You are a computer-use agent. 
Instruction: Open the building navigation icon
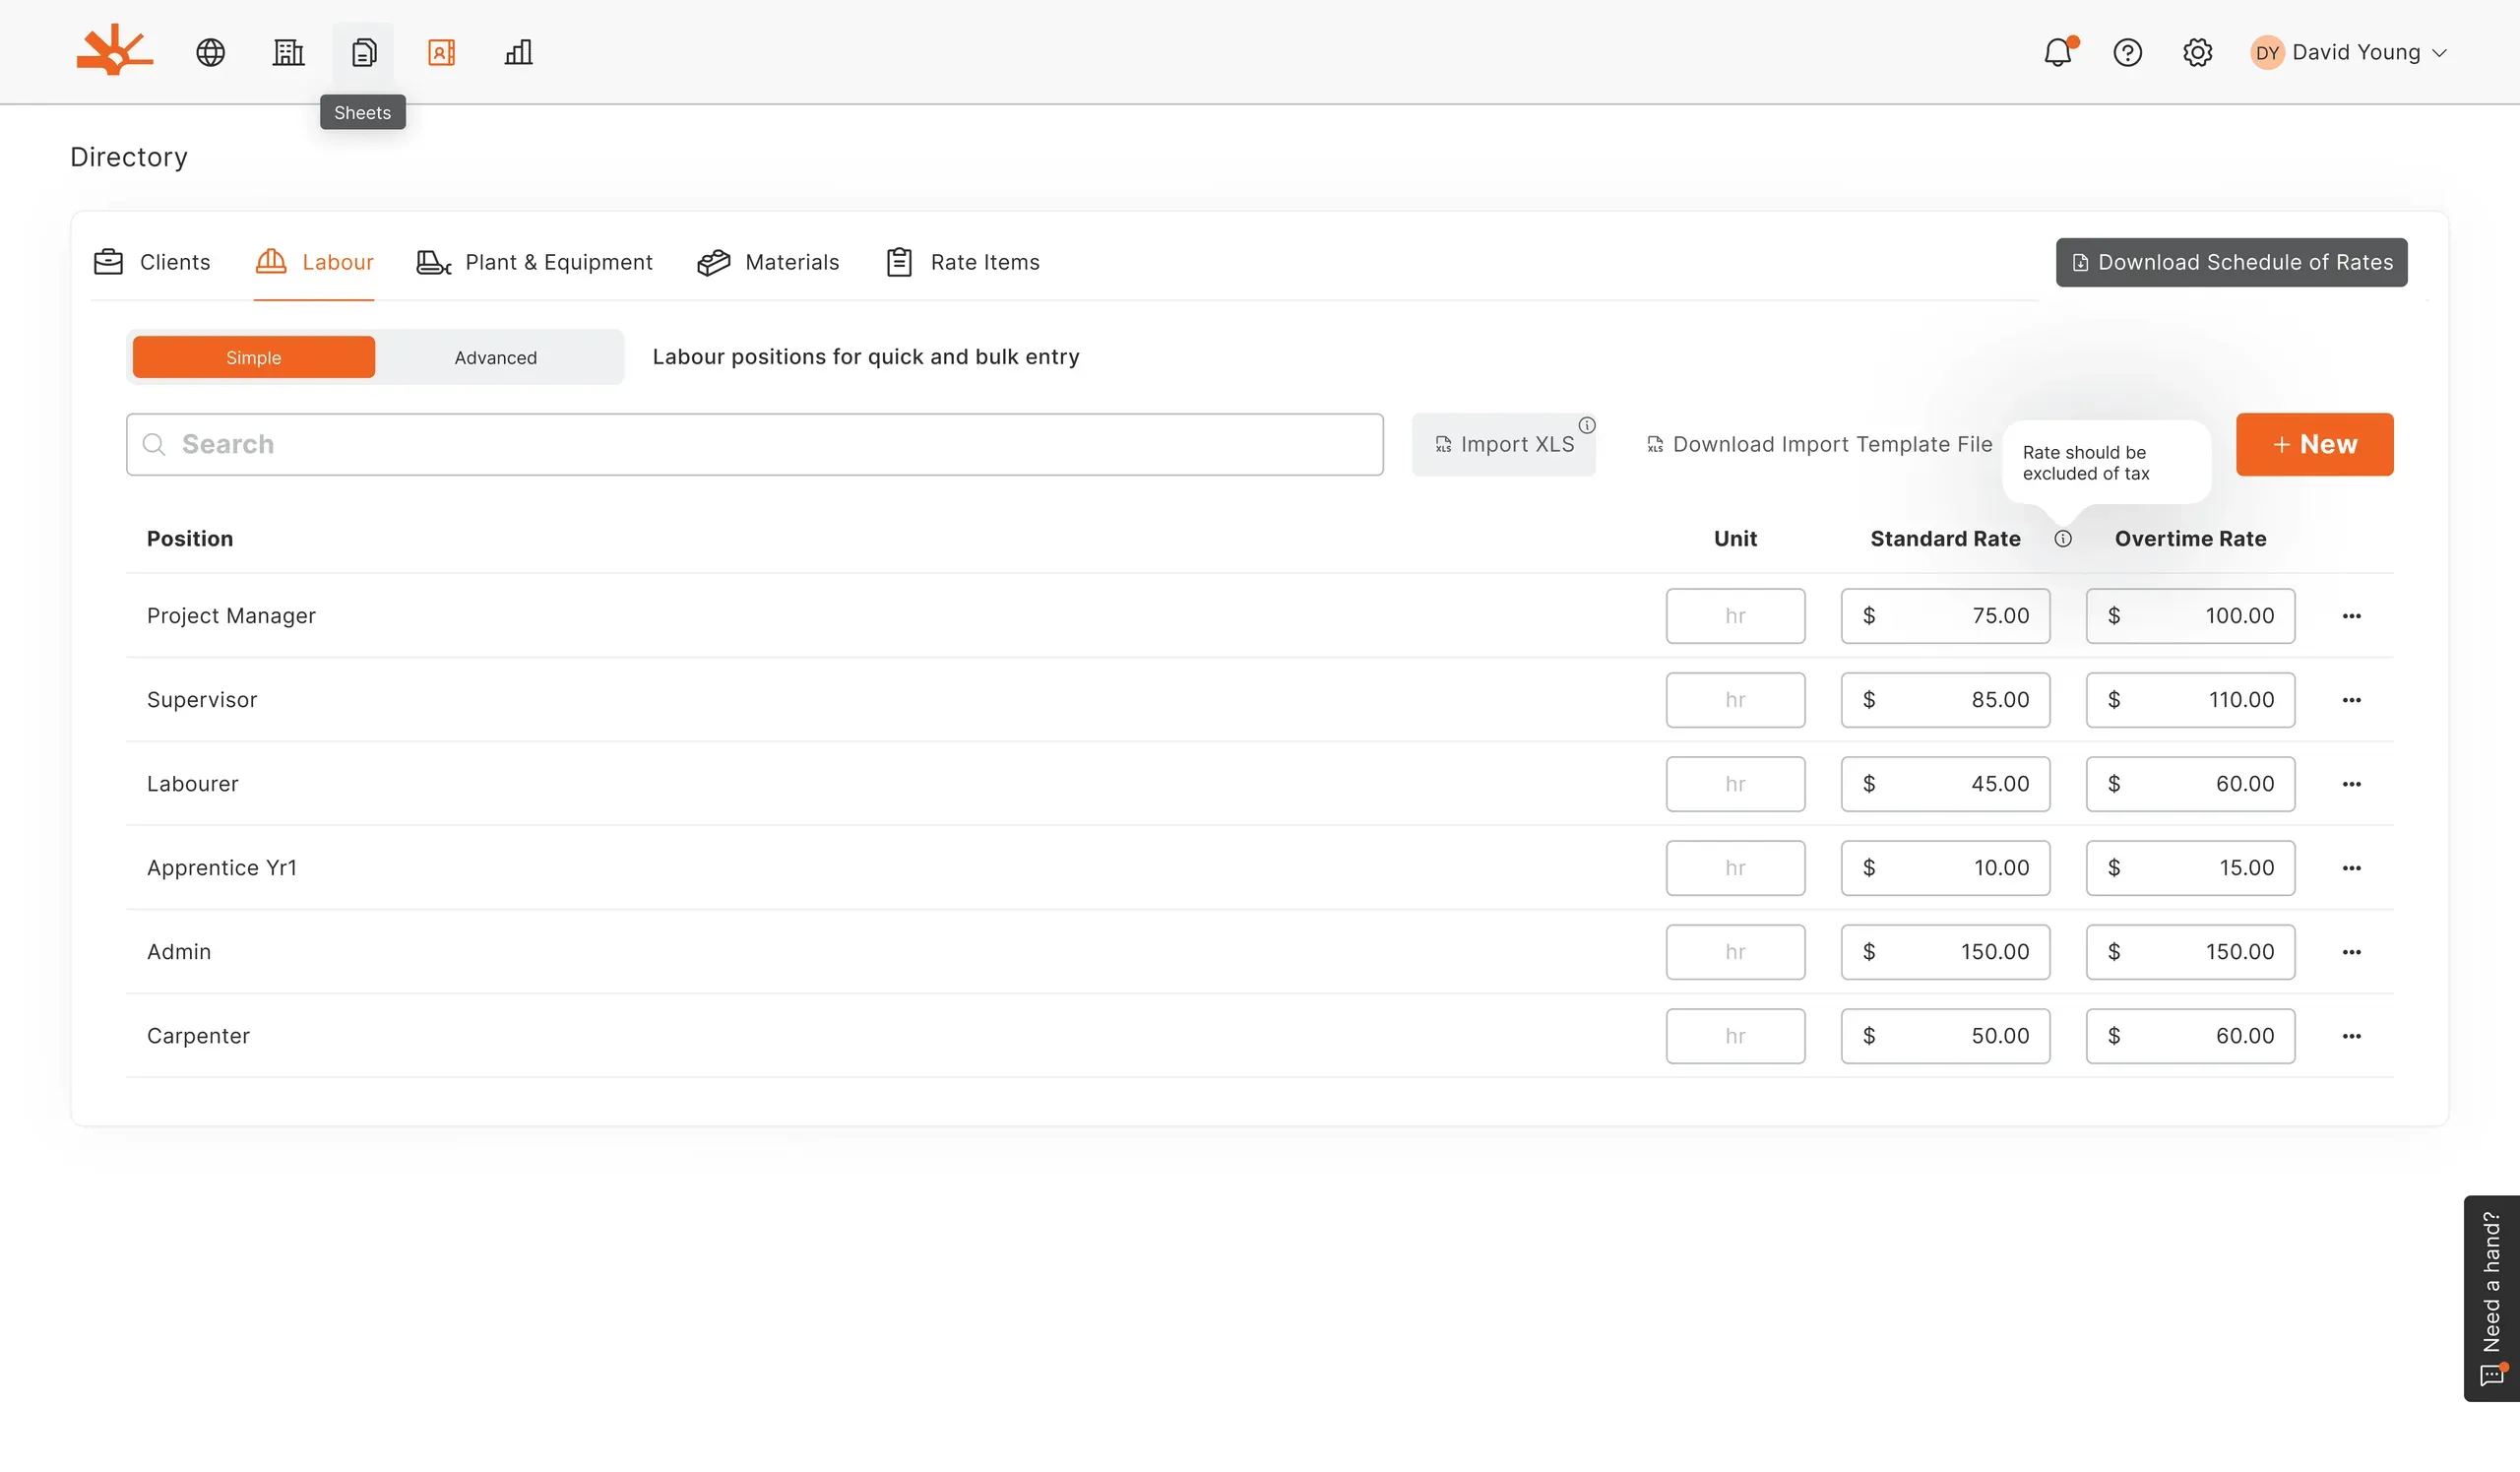pyautogui.click(x=288, y=52)
